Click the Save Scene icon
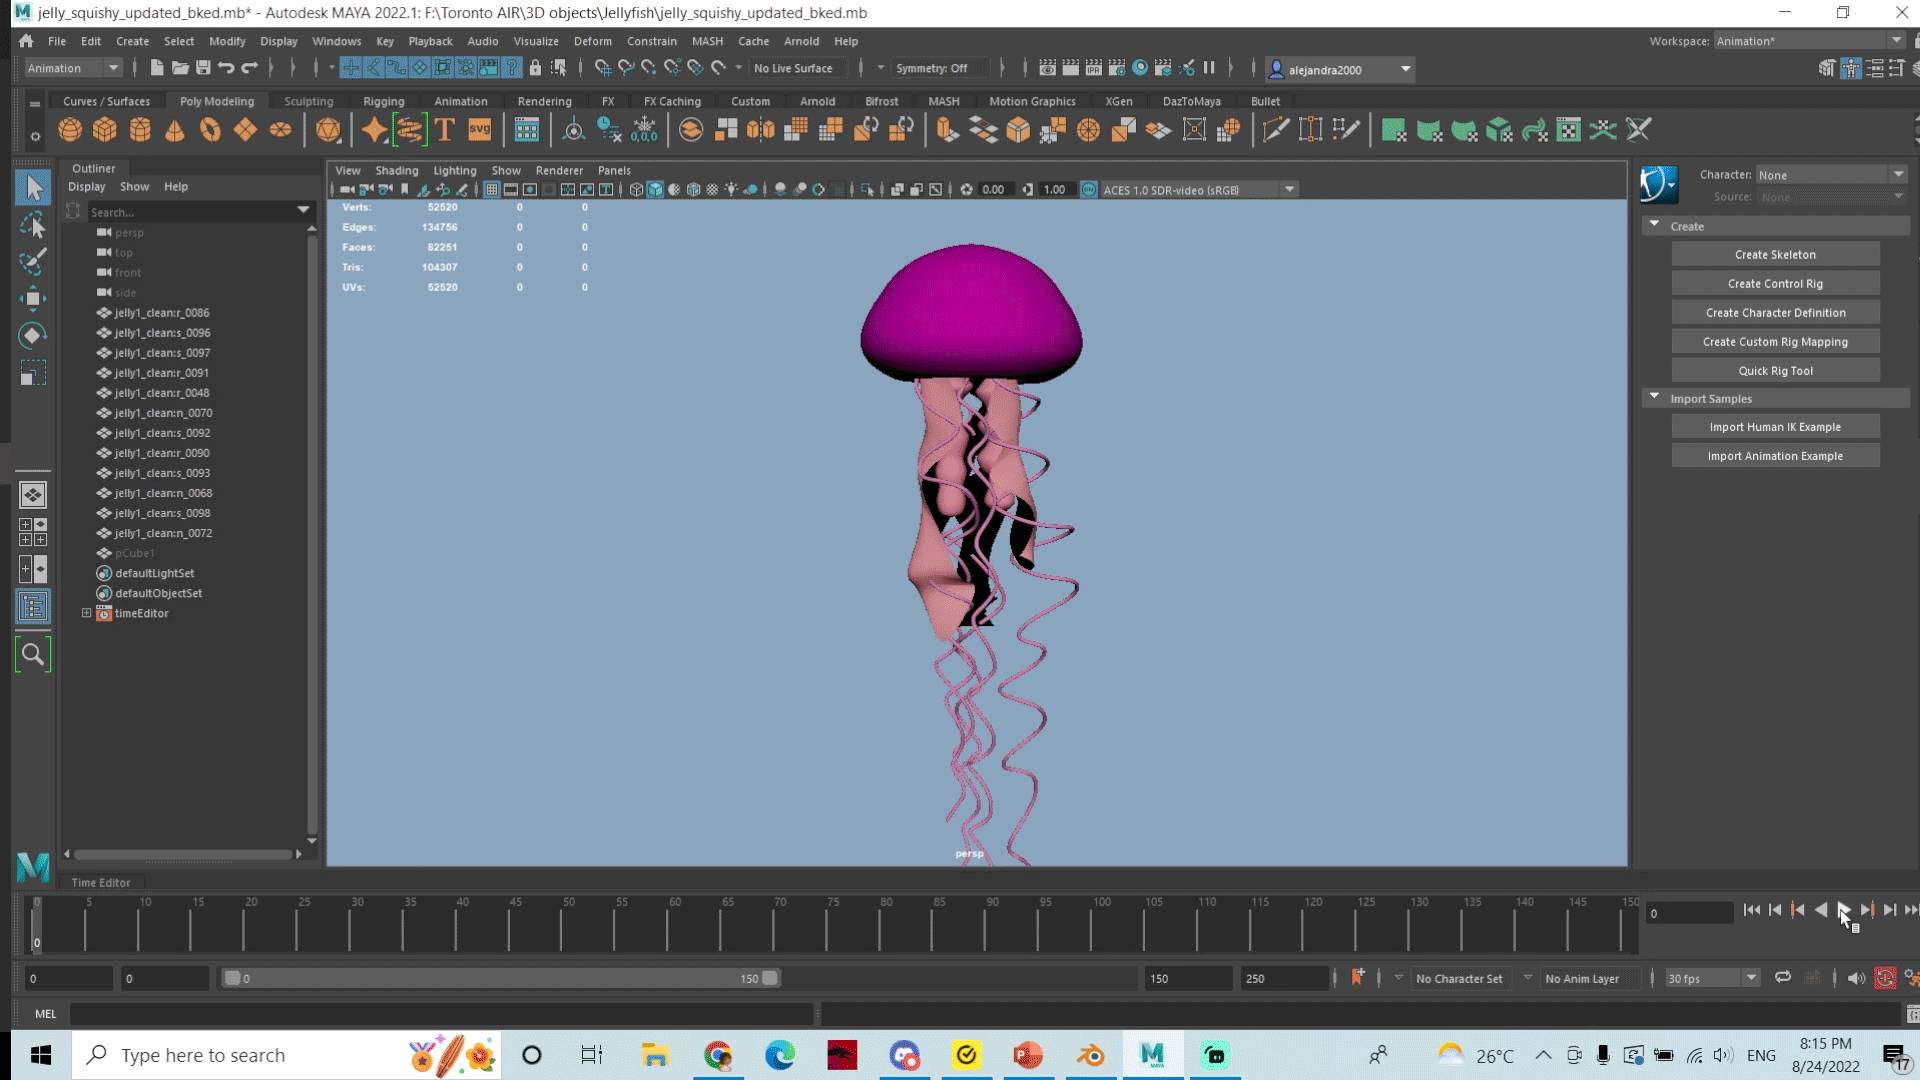 click(203, 68)
